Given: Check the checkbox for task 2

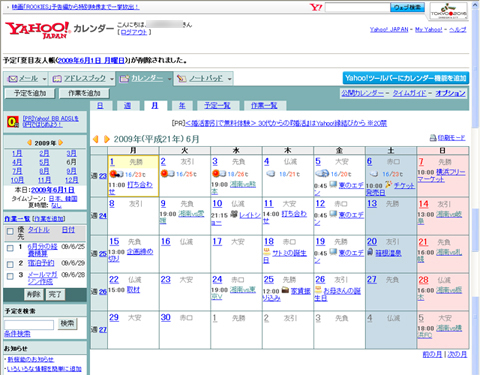Looking at the screenshot, I should point(10,264).
